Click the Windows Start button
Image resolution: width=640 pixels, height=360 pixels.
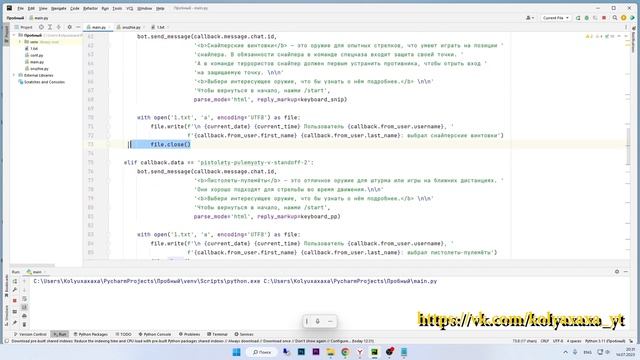236,352
